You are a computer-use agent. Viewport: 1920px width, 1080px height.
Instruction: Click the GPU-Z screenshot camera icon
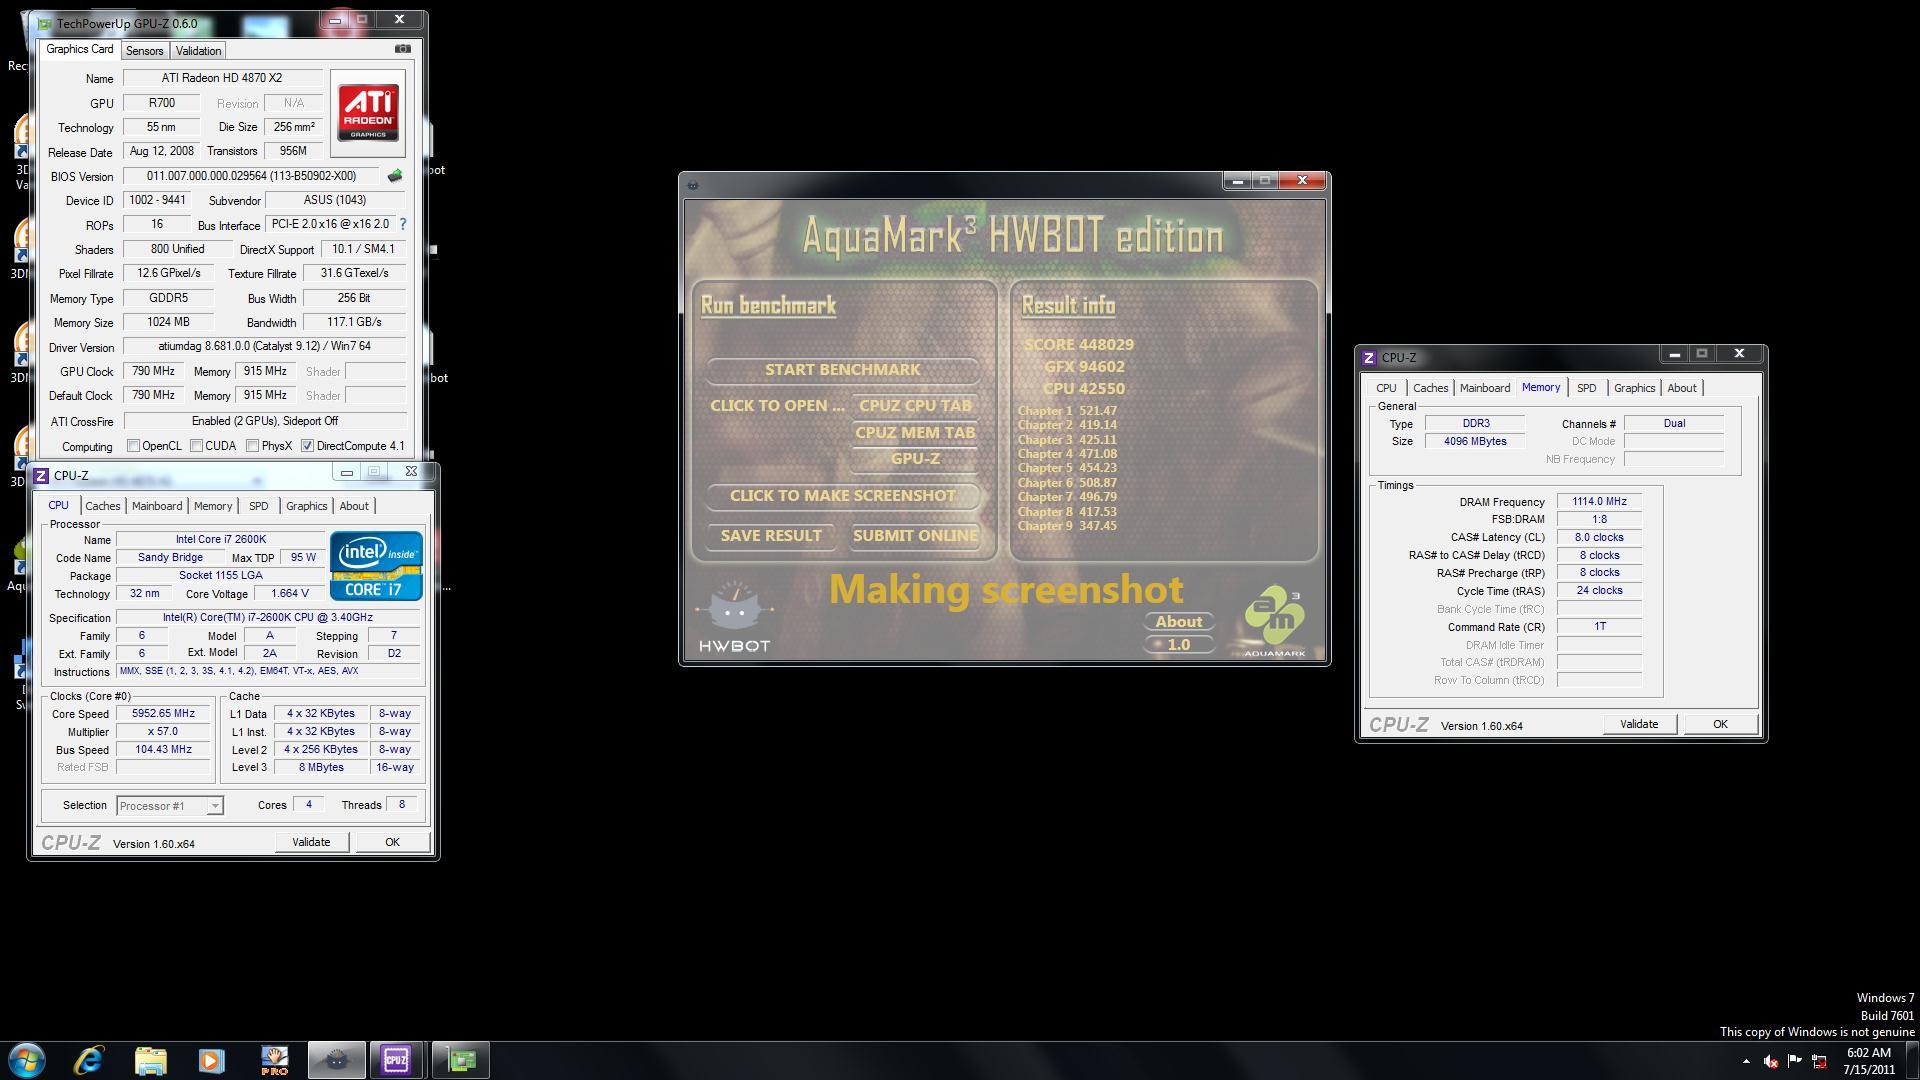(402, 48)
